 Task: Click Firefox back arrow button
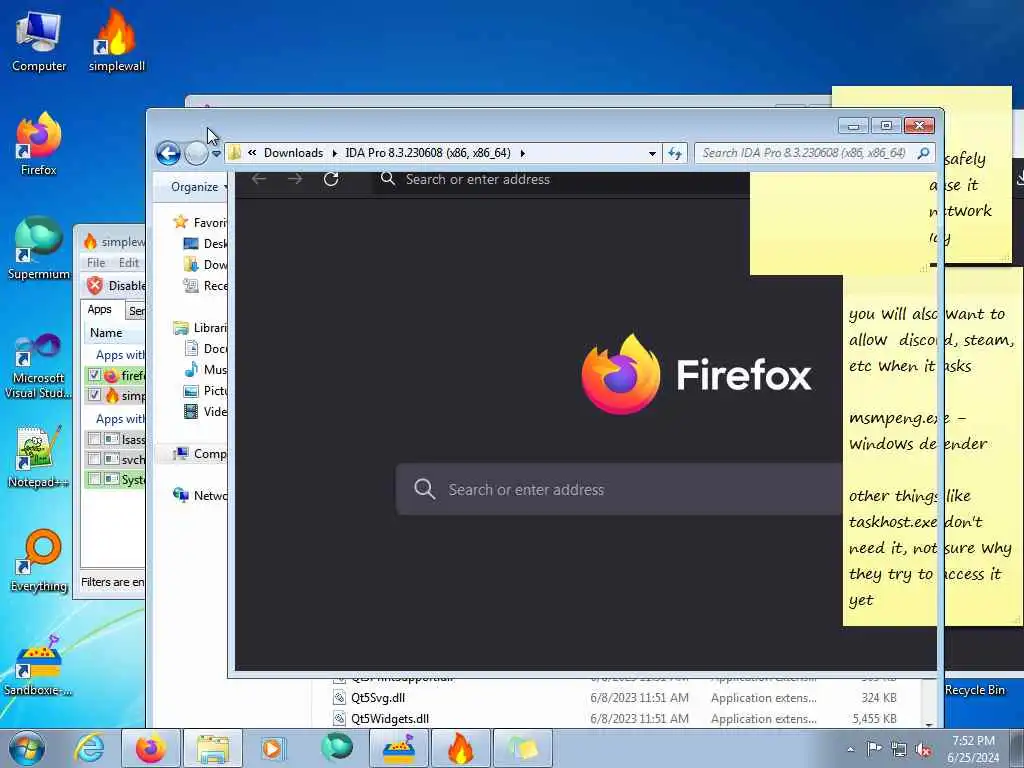point(259,179)
